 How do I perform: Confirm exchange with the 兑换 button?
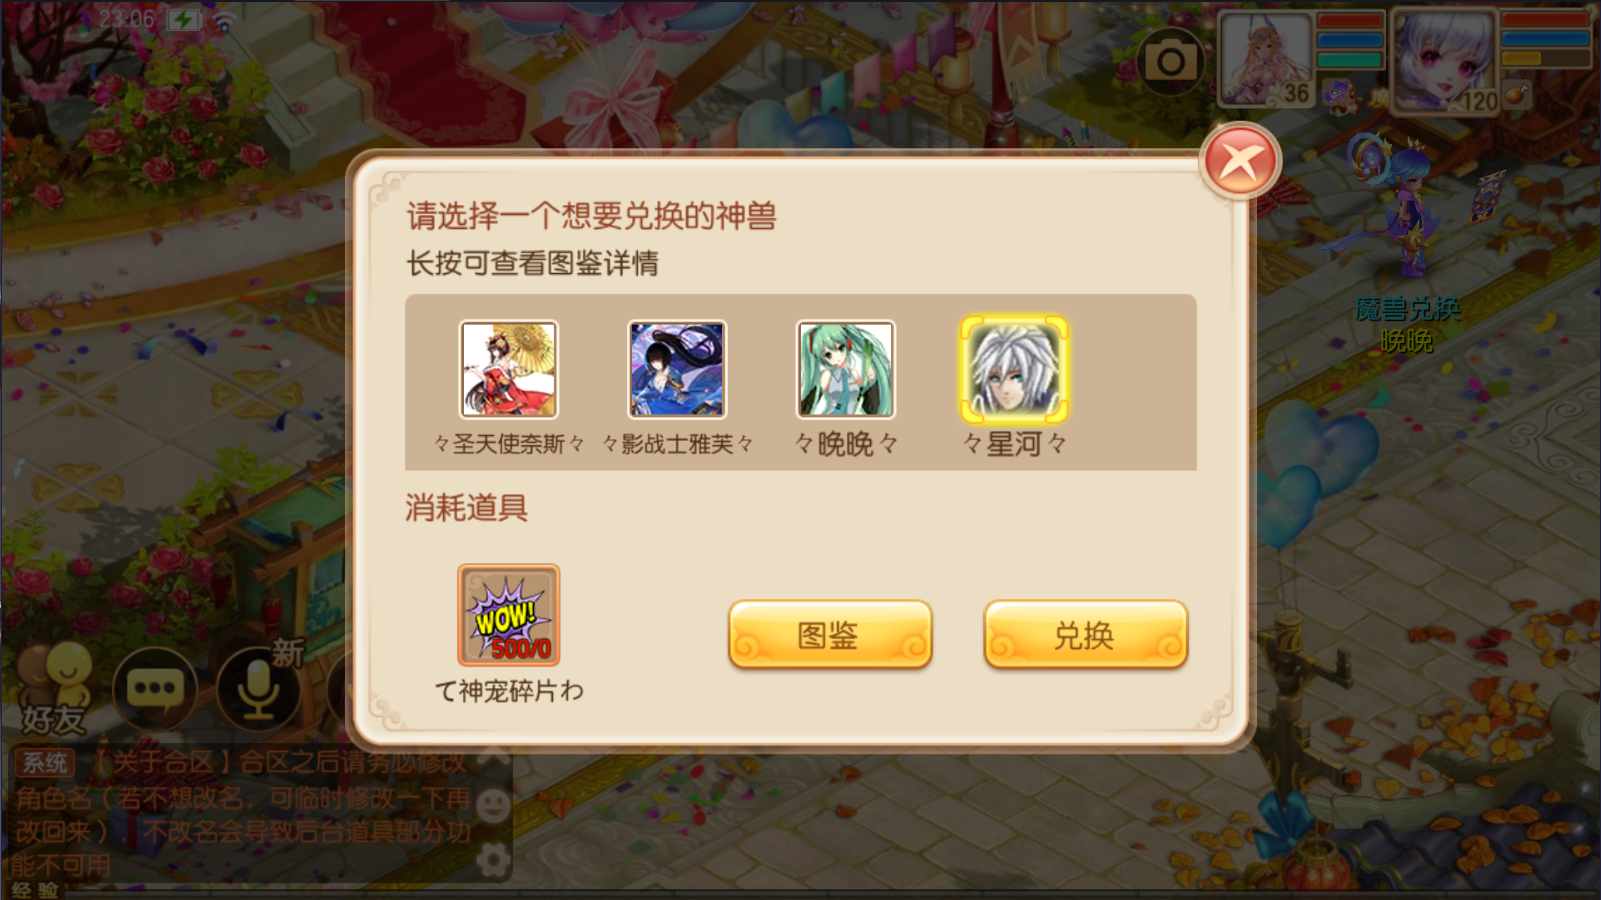(1085, 635)
